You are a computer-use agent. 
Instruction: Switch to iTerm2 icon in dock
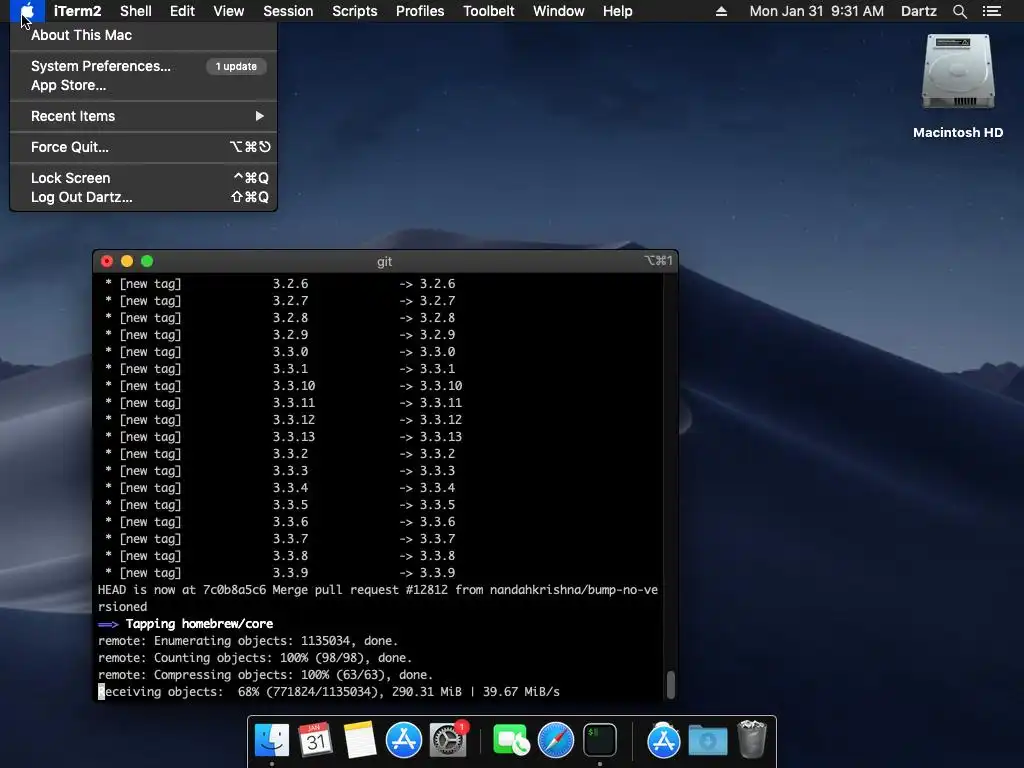(600, 740)
